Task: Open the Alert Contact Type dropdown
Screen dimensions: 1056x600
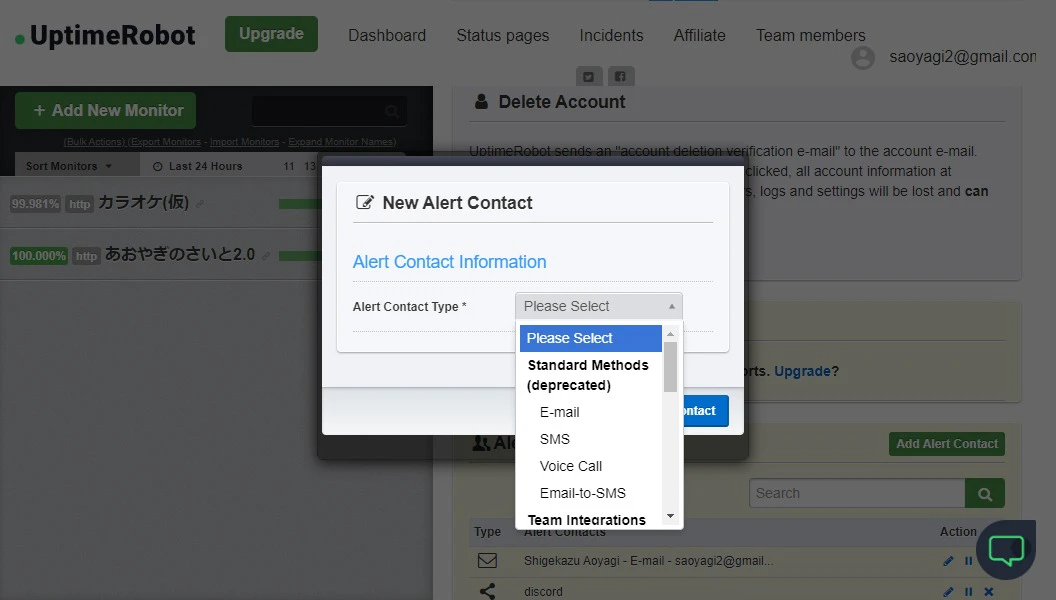Action: [x=599, y=306]
